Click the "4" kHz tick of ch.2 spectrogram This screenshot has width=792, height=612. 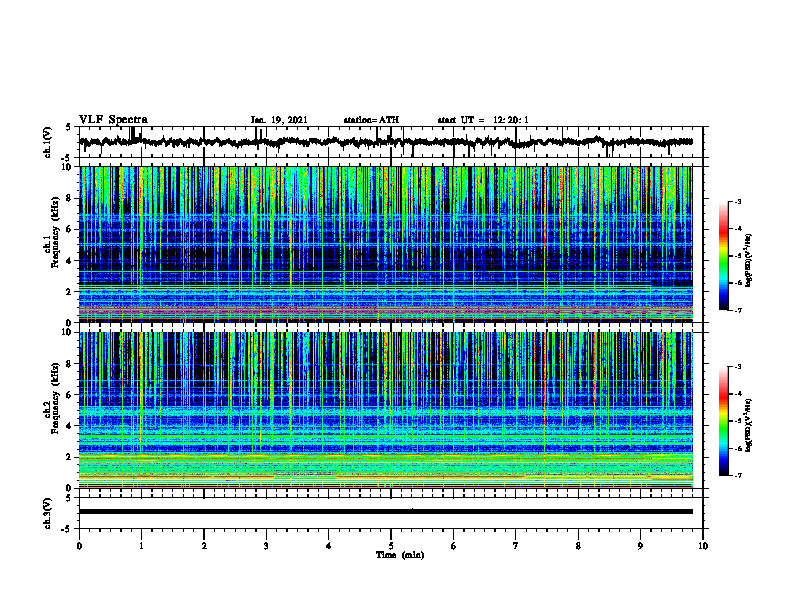coord(70,426)
